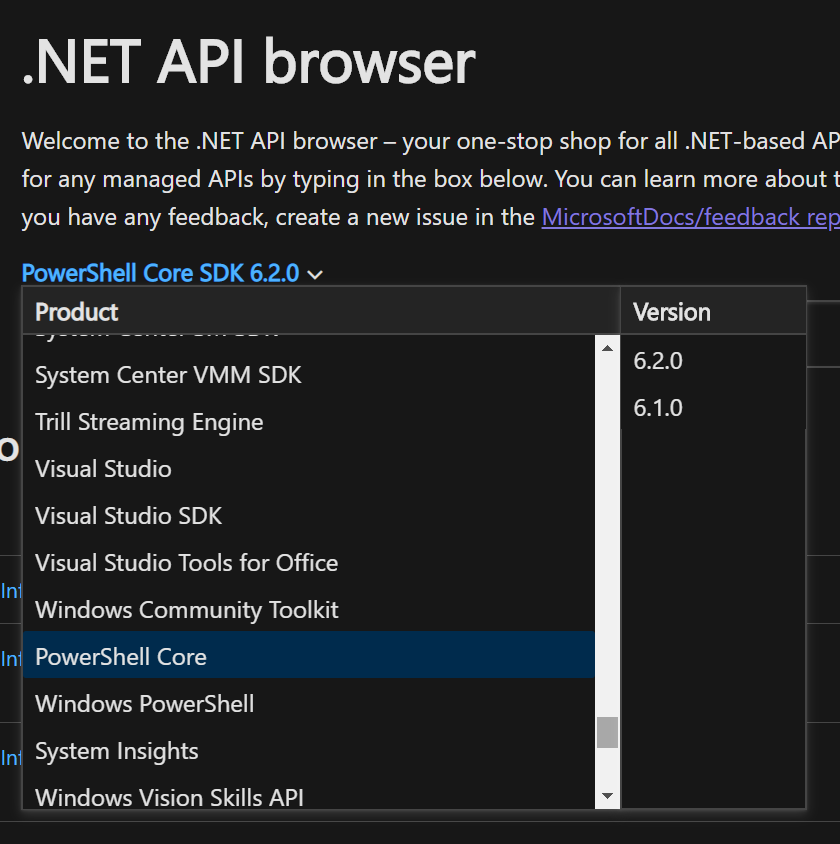This screenshot has width=840, height=844.
Task: Select Visual Studio SDK in the list
Action: 128,515
